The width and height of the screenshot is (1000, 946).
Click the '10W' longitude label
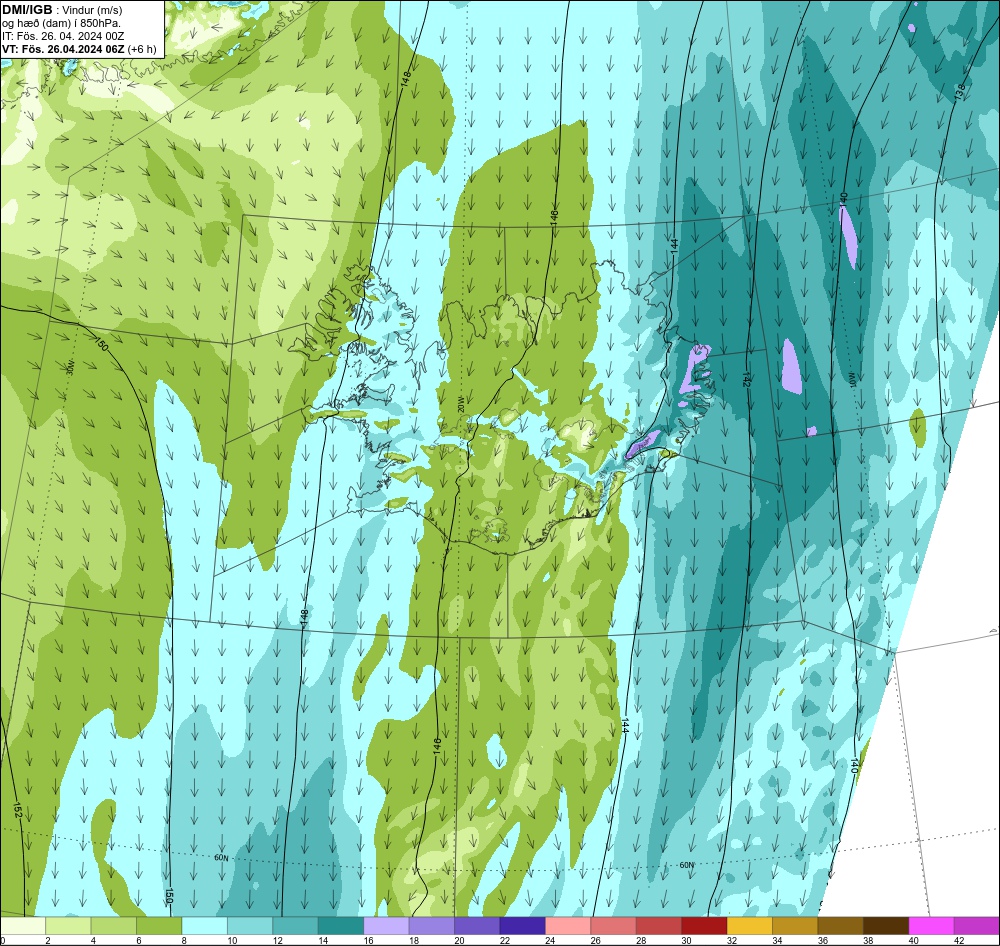point(850,378)
